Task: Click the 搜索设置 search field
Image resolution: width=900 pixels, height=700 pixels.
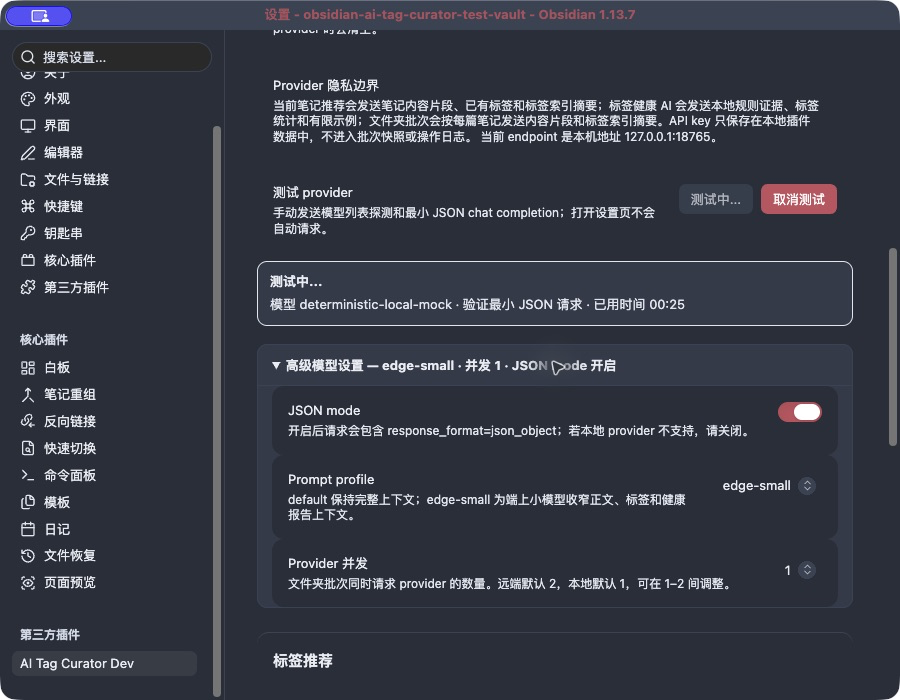Action: tap(112, 57)
